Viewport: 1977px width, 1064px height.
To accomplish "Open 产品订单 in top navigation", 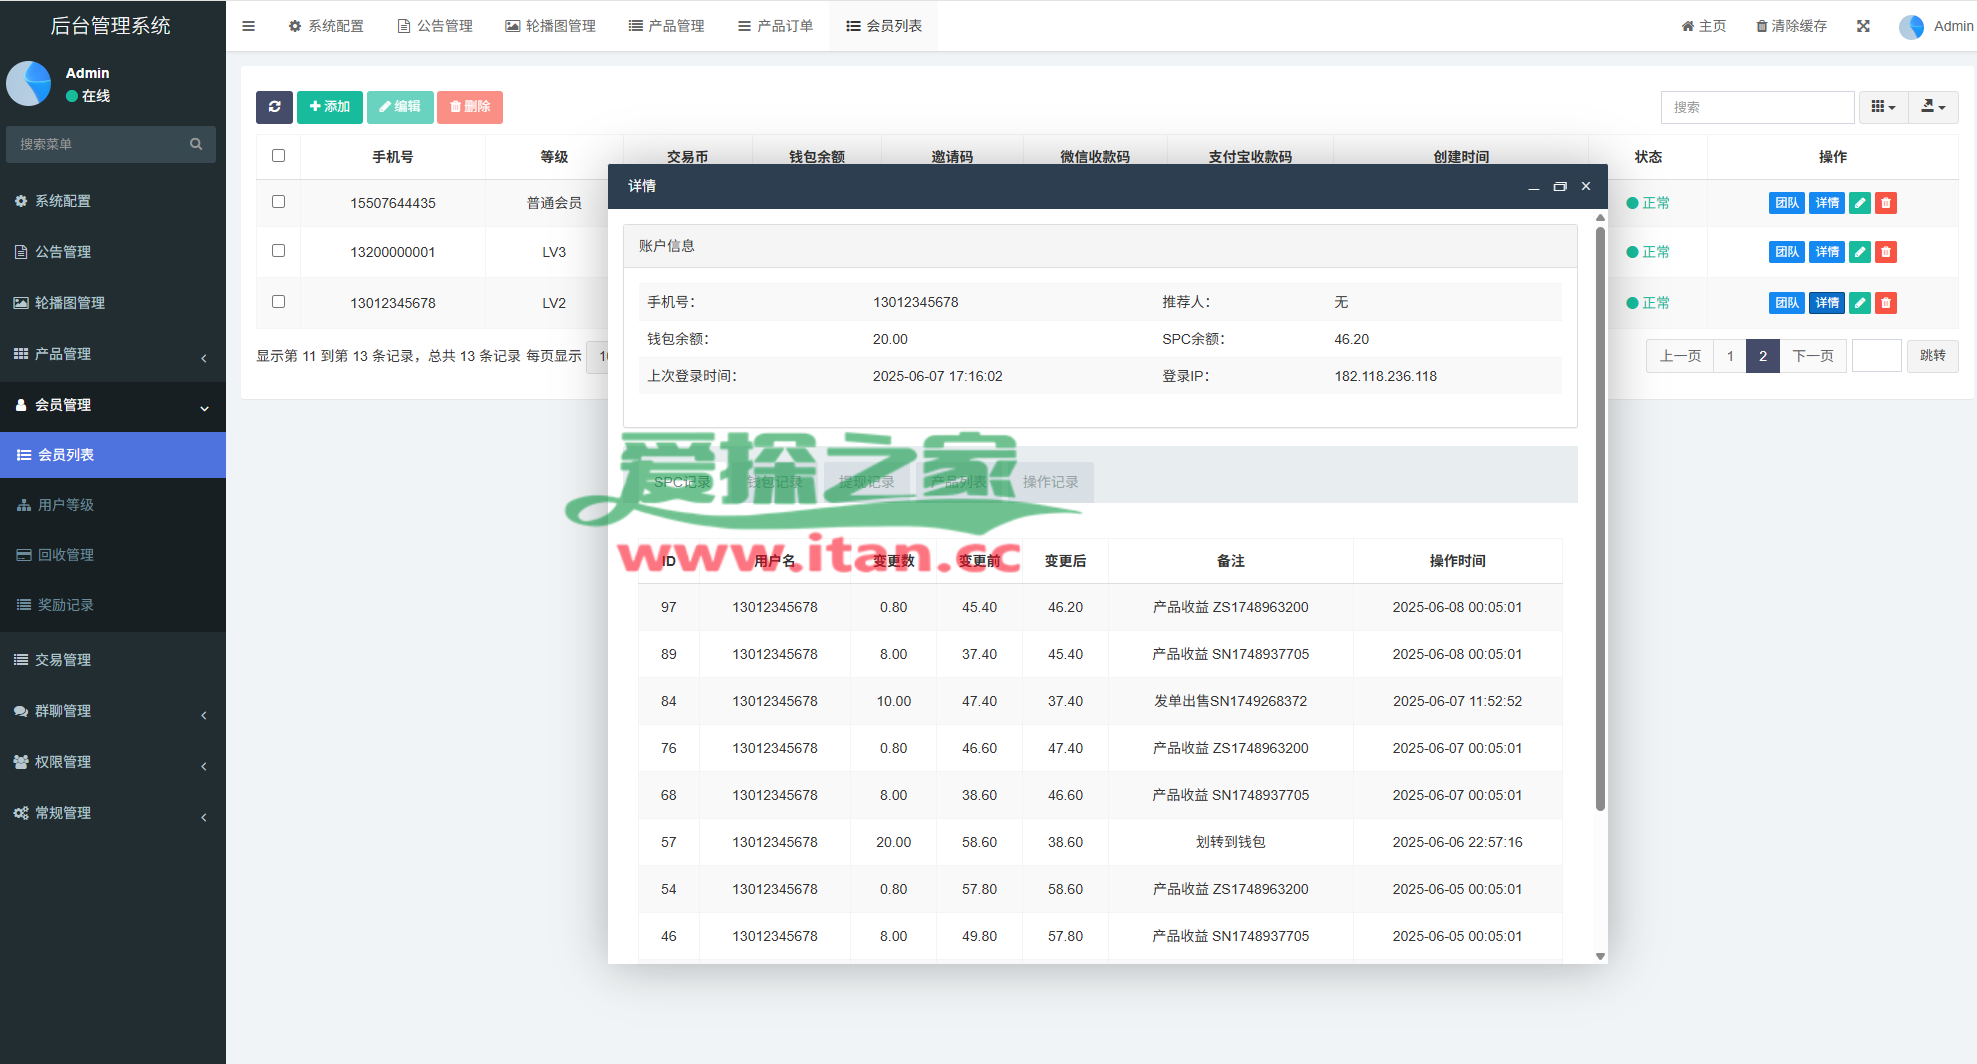I will (775, 26).
